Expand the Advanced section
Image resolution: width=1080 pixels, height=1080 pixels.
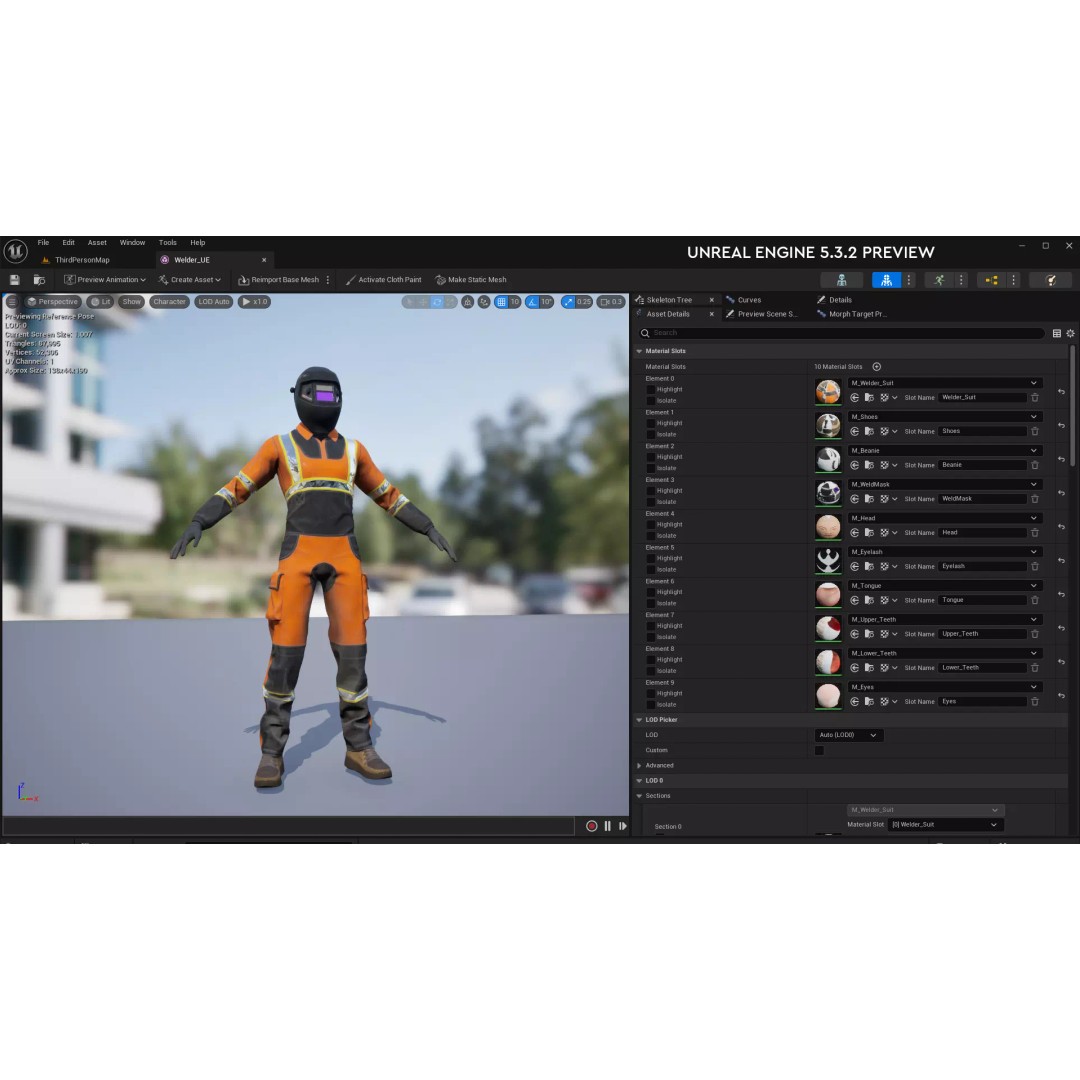(x=639, y=765)
